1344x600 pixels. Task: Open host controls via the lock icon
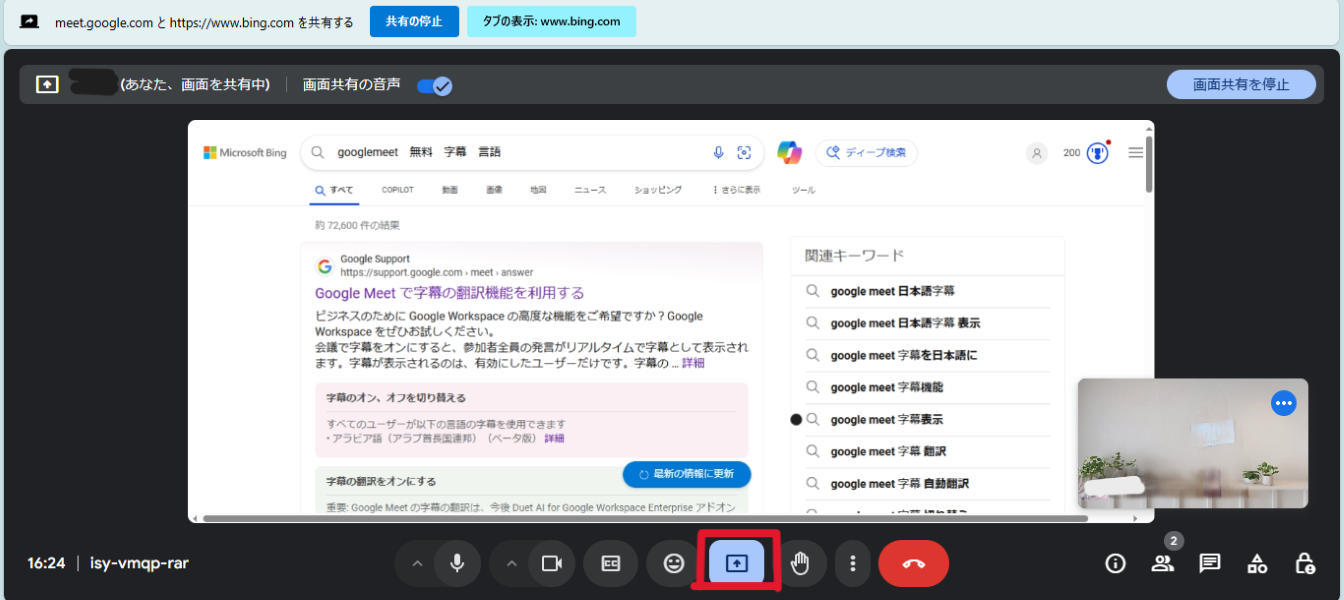[1308, 563]
